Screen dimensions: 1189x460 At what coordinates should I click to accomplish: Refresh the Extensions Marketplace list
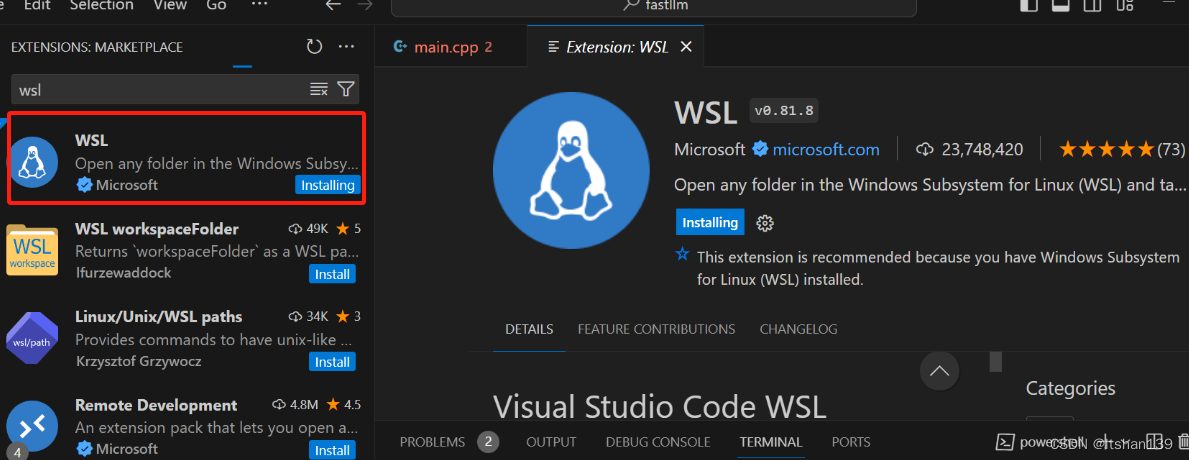[315, 47]
